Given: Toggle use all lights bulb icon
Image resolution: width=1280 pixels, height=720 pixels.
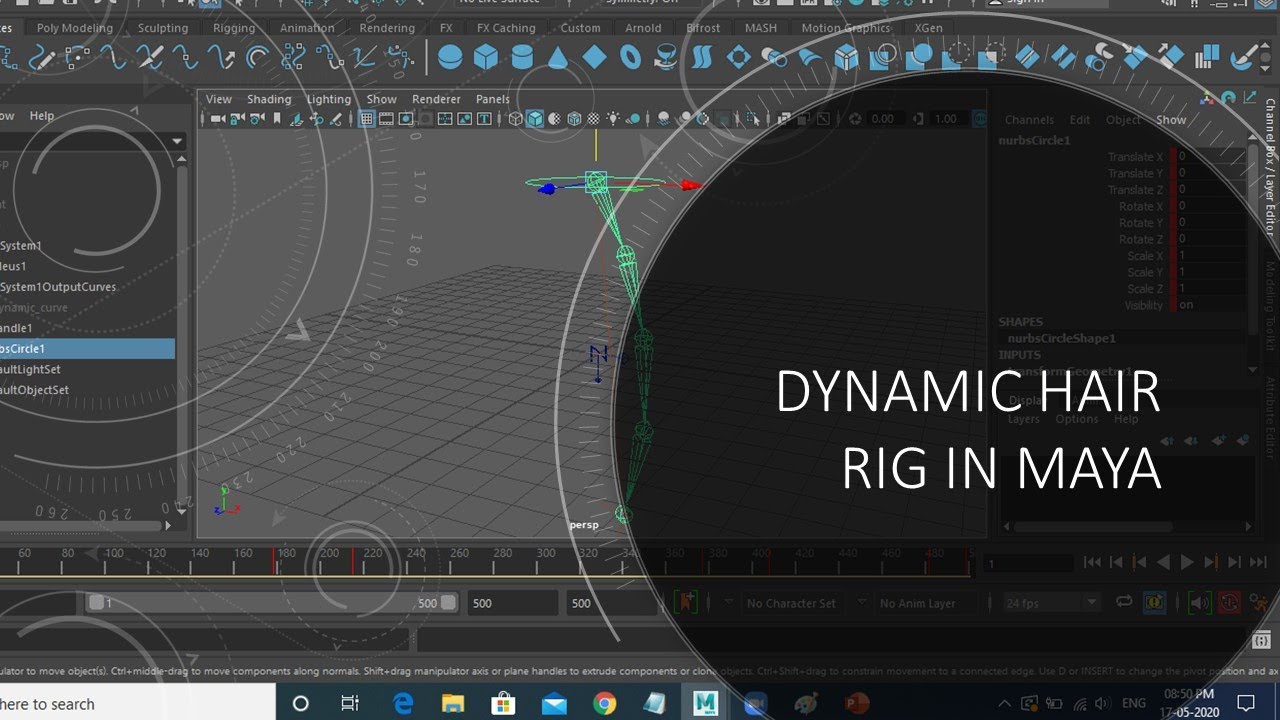Looking at the screenshot, I should pyautogui.click(x=614, y=119).
